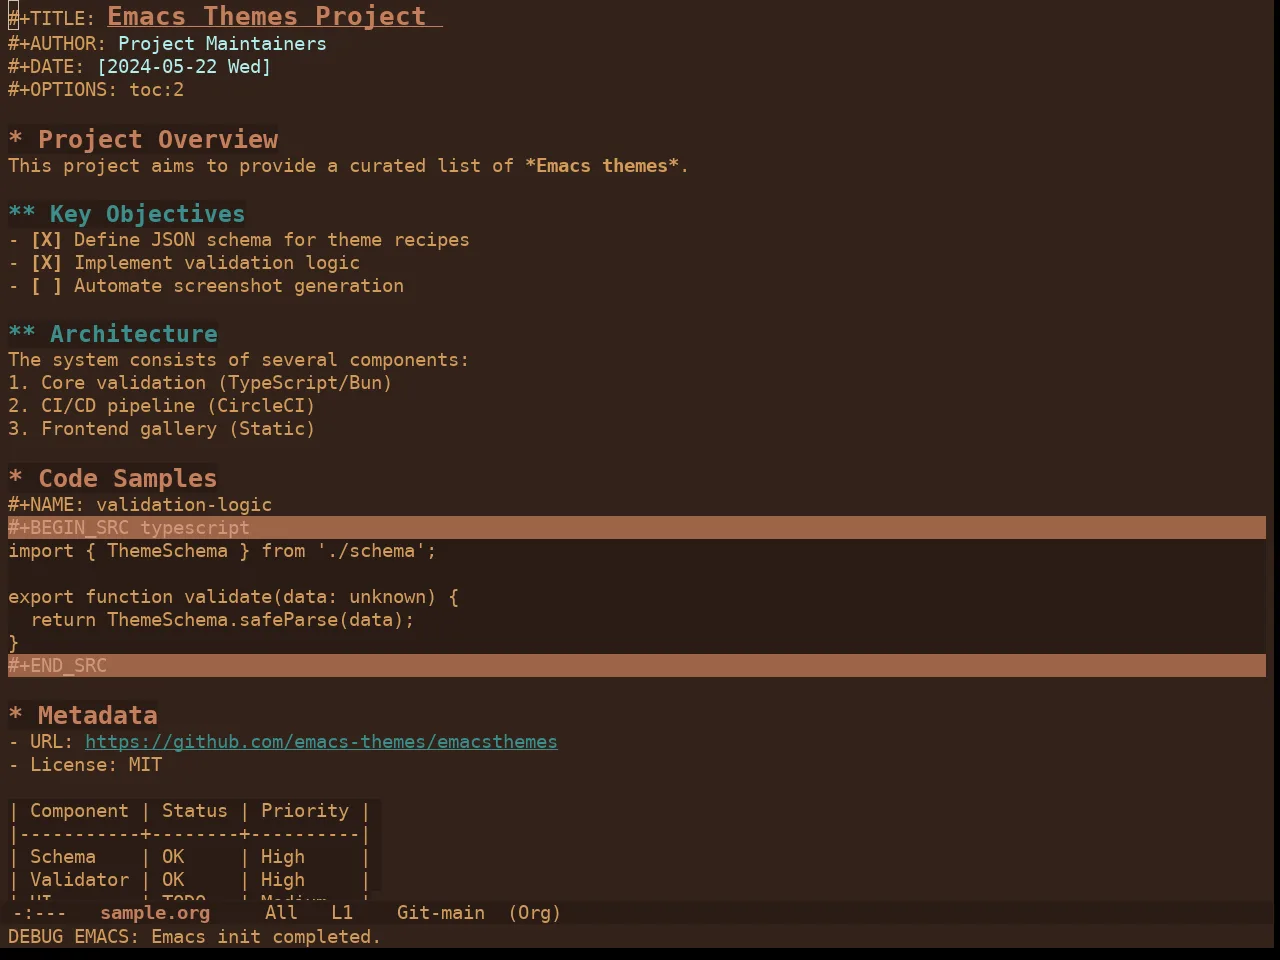This screenshot has height=960, width=1280.
Task: Click 'The system consists of several components' line
Action: (238, 360)
